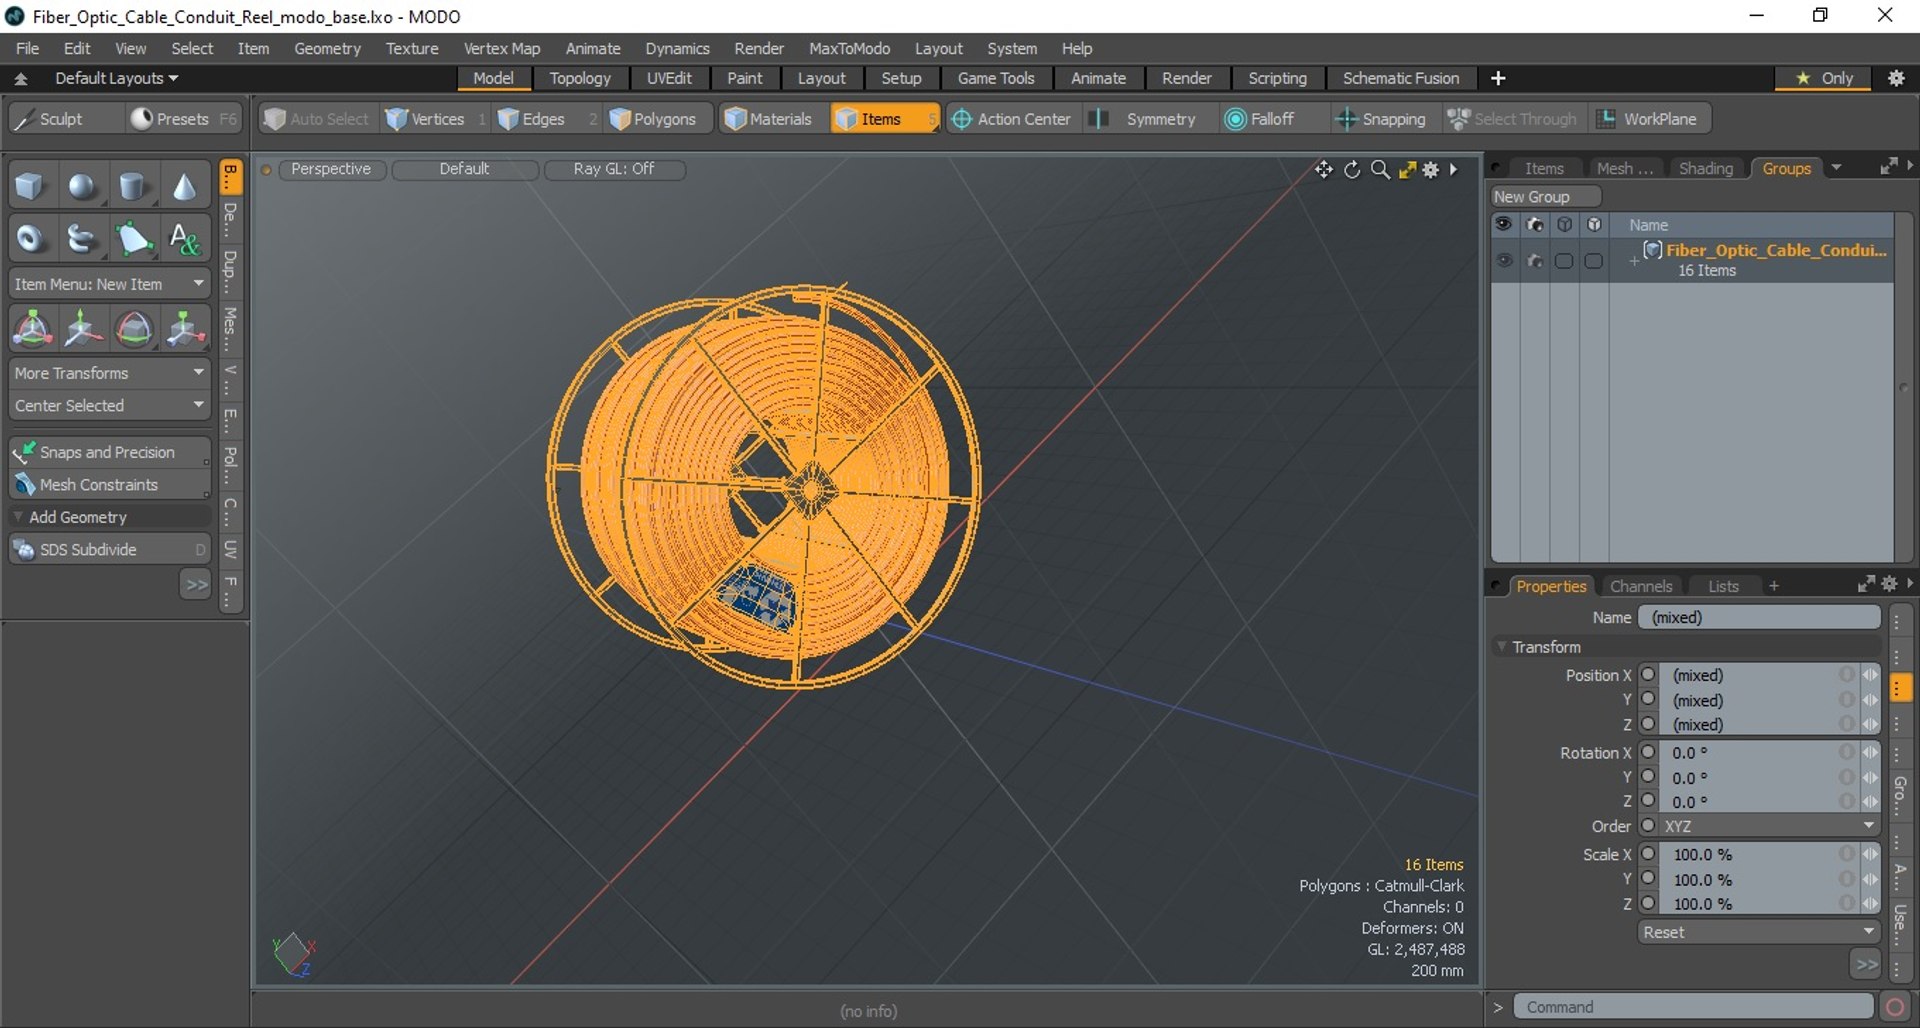This screenshot has height=1028, width=1920.
Task: Select the text tool icon (A&)
Action: 185,239
